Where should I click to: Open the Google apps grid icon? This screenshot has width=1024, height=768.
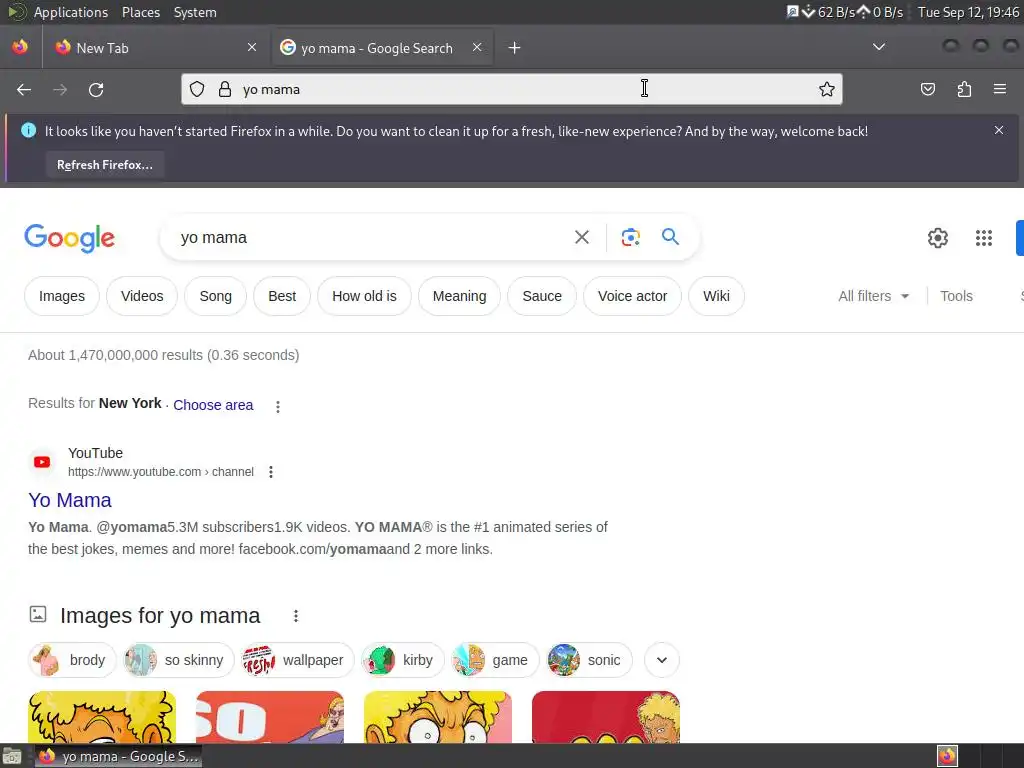coord(984,238)
